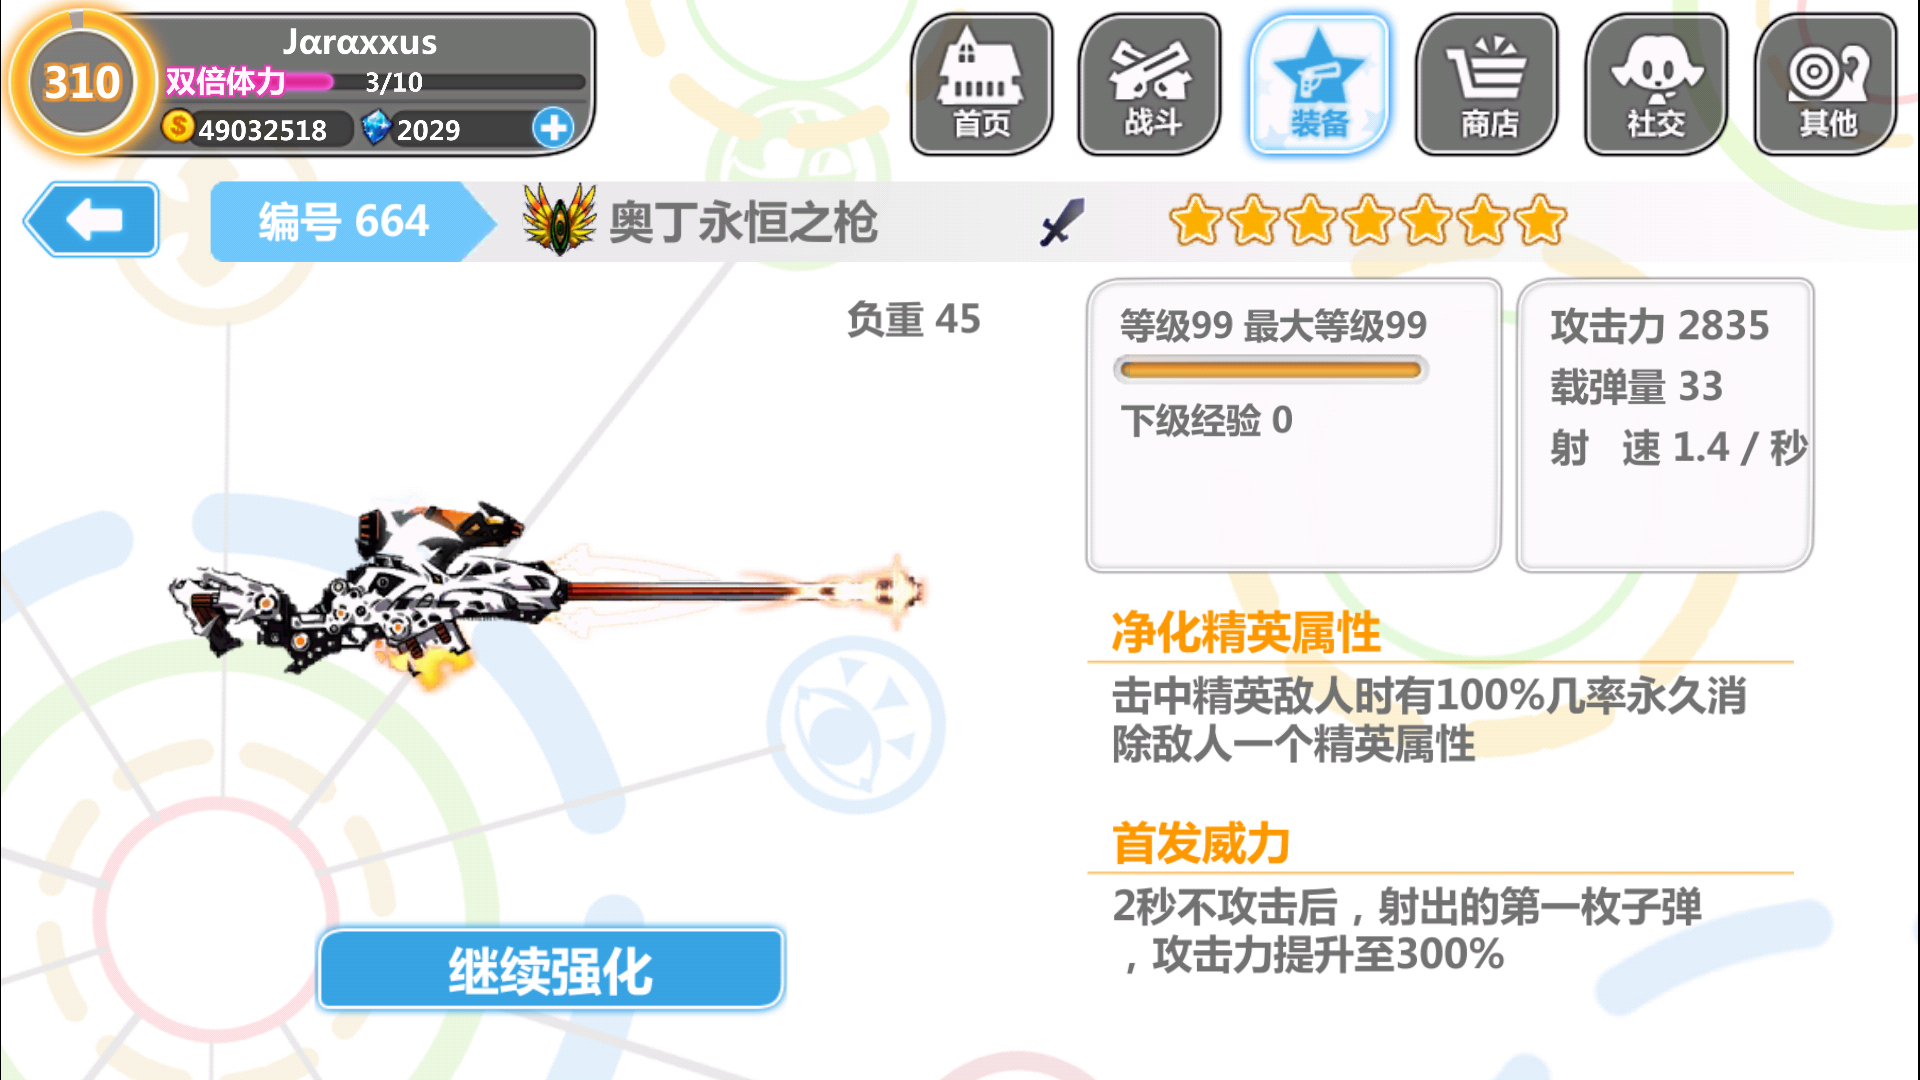This screenshot has height=1080, width=1920.
Task: Click the 编号 664 label
Action: click(343, 221)
